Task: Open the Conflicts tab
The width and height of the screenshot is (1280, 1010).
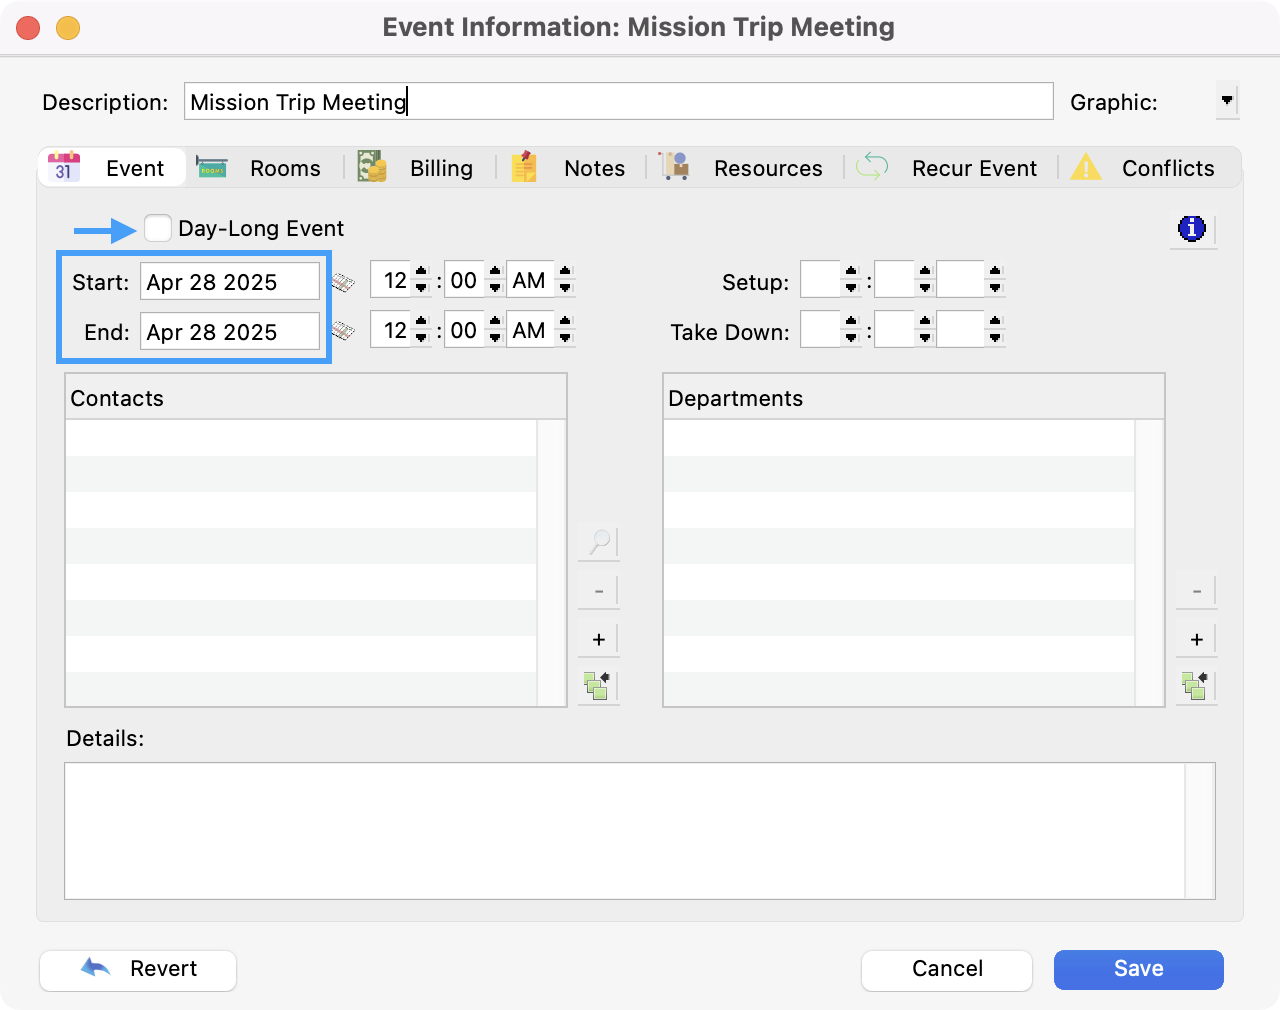Action: [1144, 168]
